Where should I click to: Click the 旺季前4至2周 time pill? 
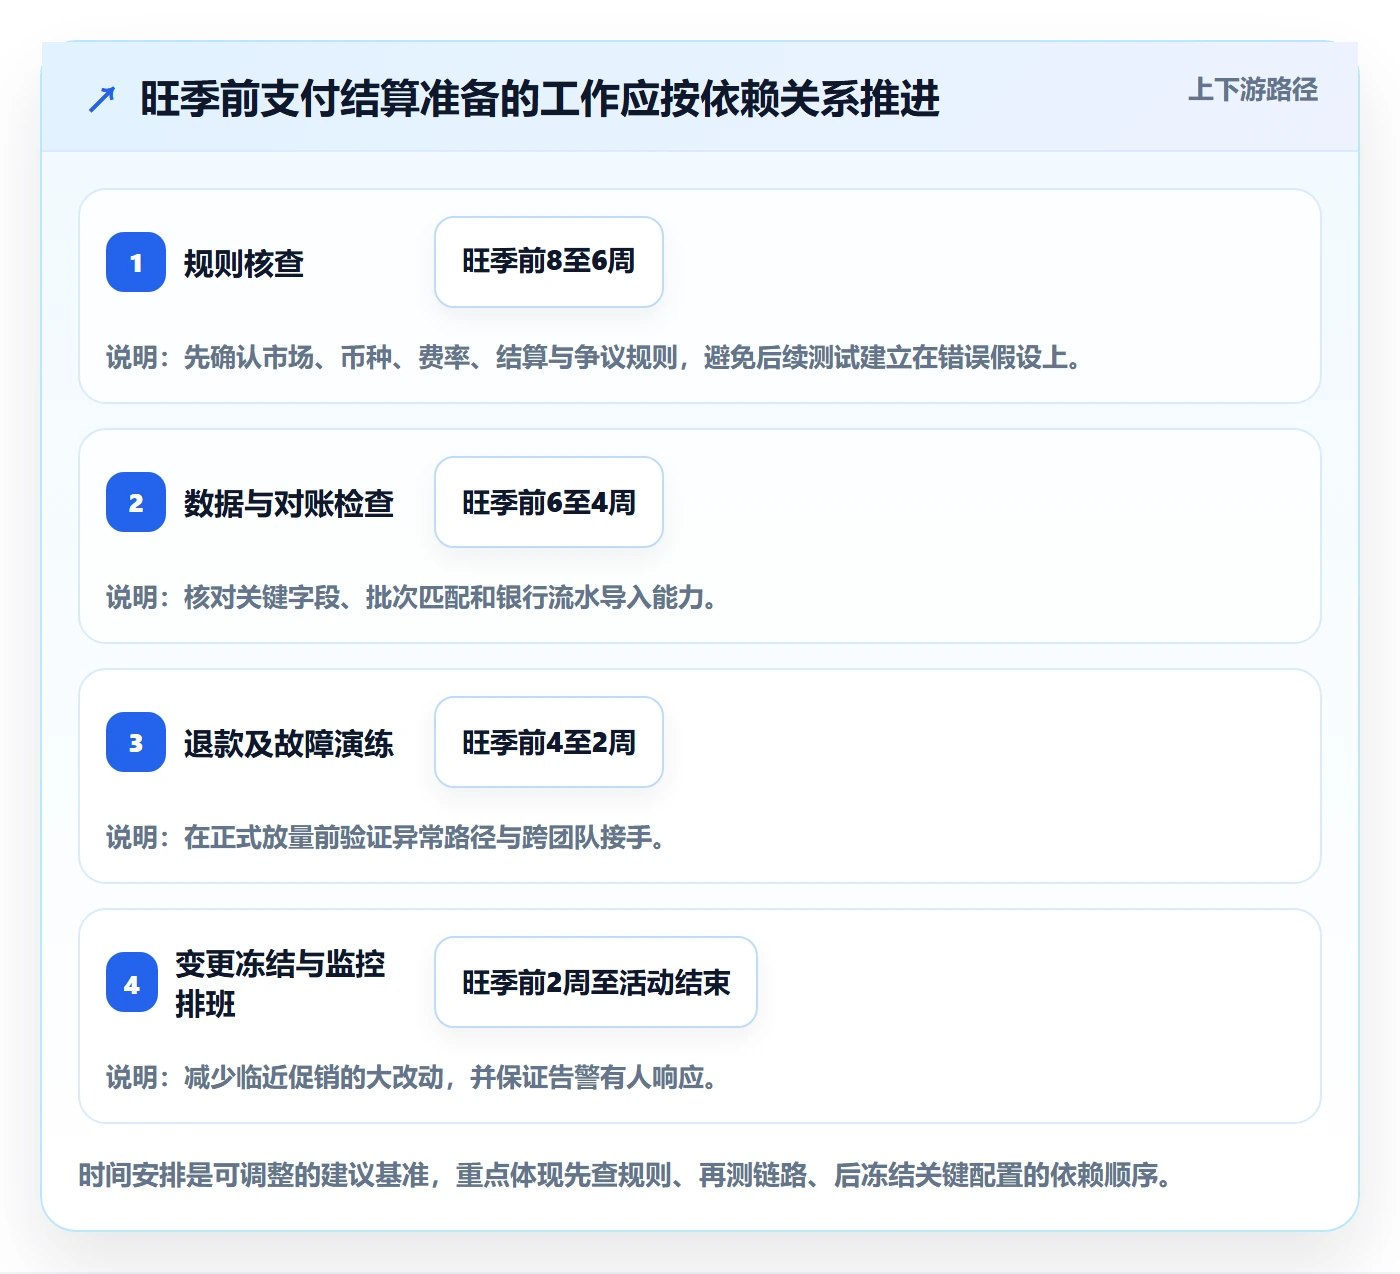point(549,742)
